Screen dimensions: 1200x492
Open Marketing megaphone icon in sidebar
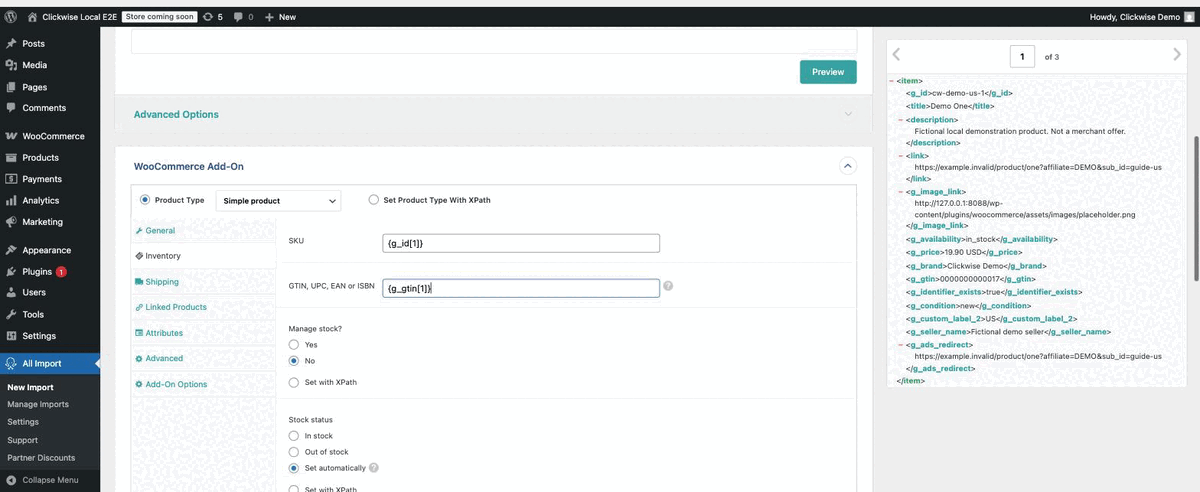(11, 222)
